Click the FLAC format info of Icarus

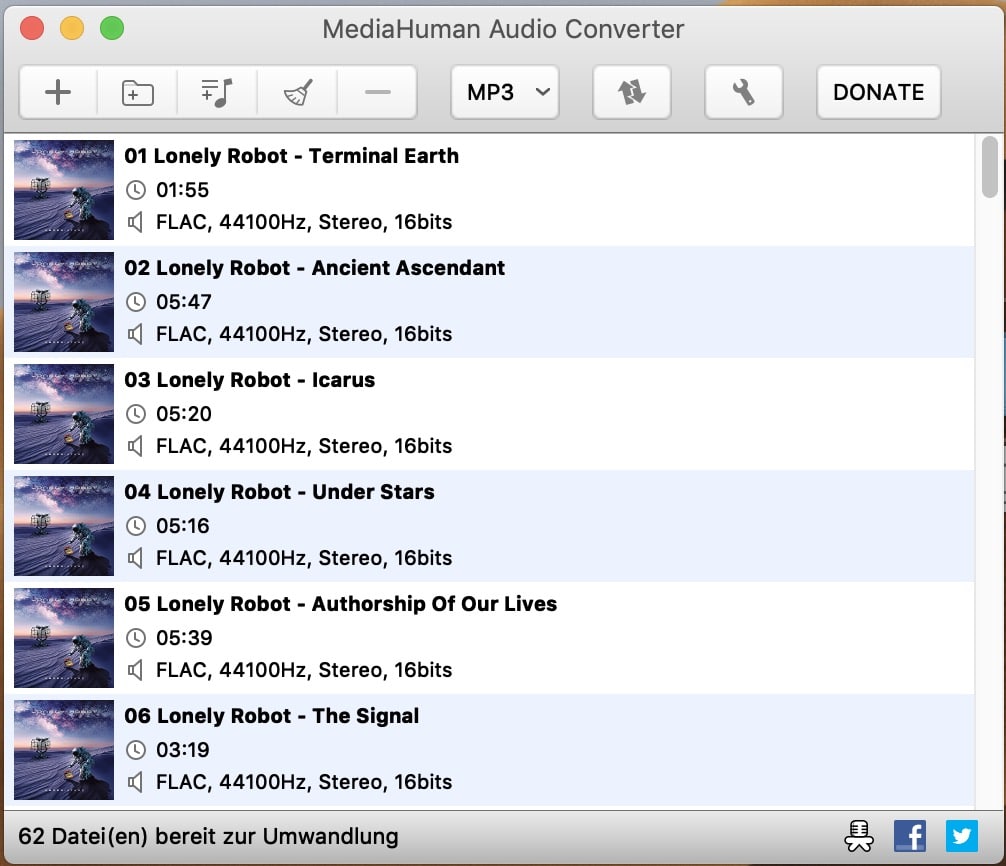(304, 446)
